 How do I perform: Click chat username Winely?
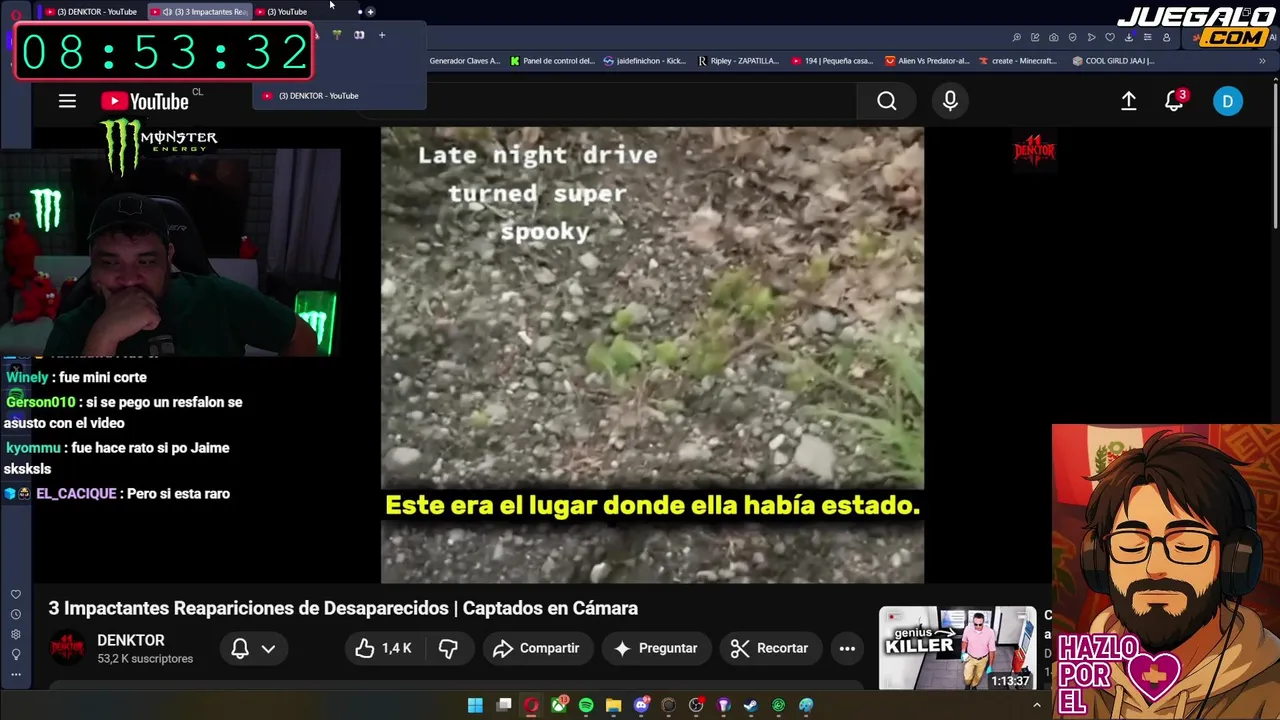(27, 378)
